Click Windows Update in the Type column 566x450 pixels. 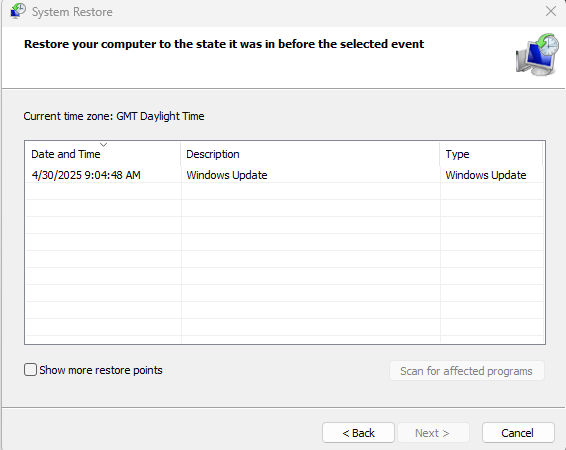click(486, 175)
